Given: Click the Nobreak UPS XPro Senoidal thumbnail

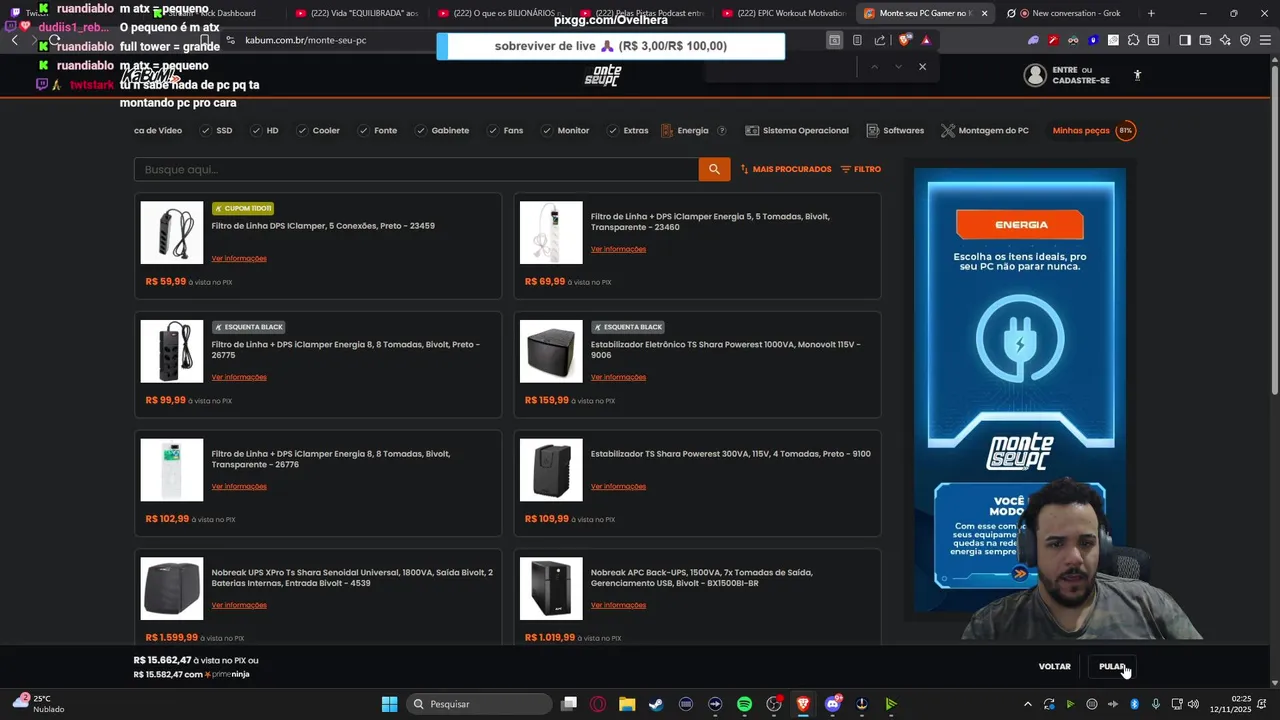Looking at the screenshot, I should click(x=172, y=589).
